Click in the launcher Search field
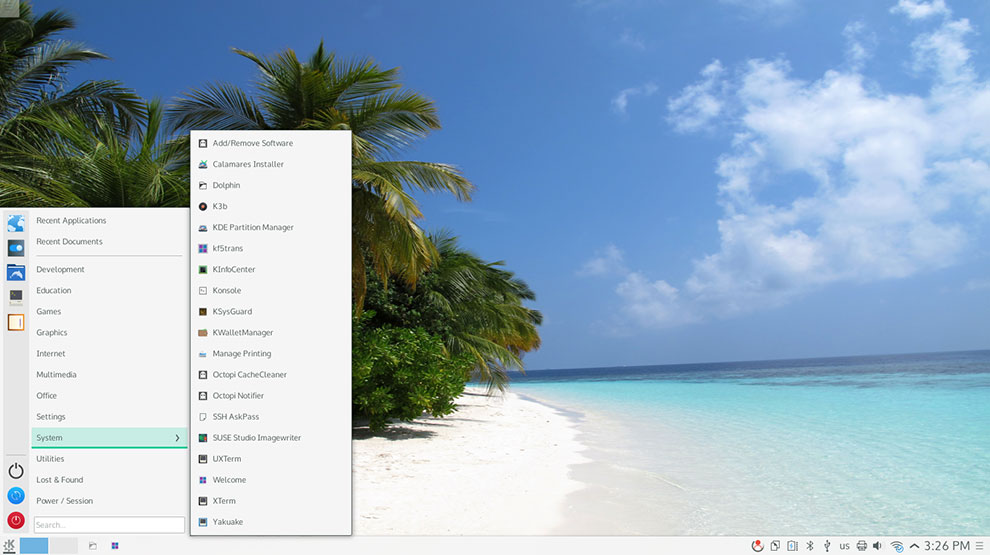The height and width of the screenshot is (555, 990). tap(109, 525)
